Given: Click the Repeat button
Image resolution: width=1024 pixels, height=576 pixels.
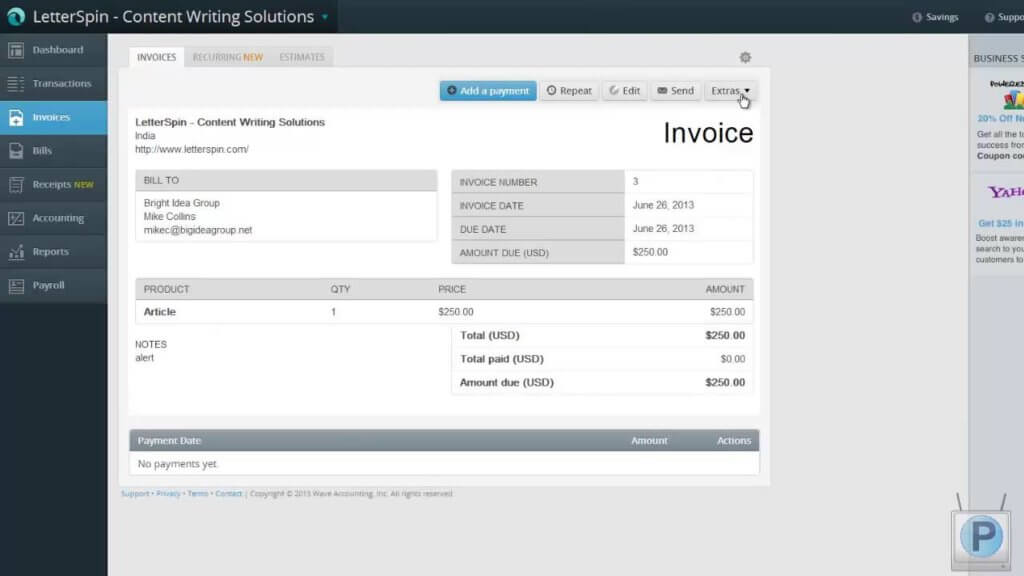Looking at the screenshot, I should [569, 91].
